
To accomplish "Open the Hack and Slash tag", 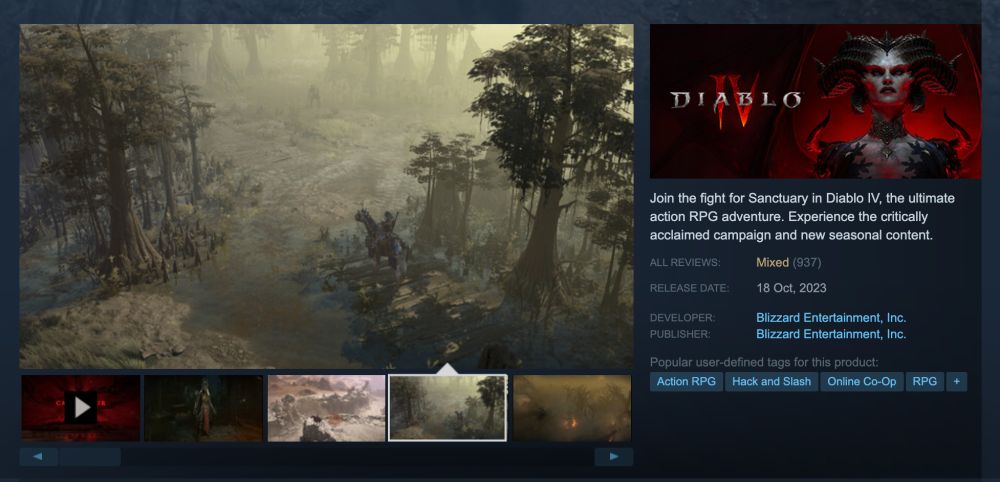I will point(772,382).
